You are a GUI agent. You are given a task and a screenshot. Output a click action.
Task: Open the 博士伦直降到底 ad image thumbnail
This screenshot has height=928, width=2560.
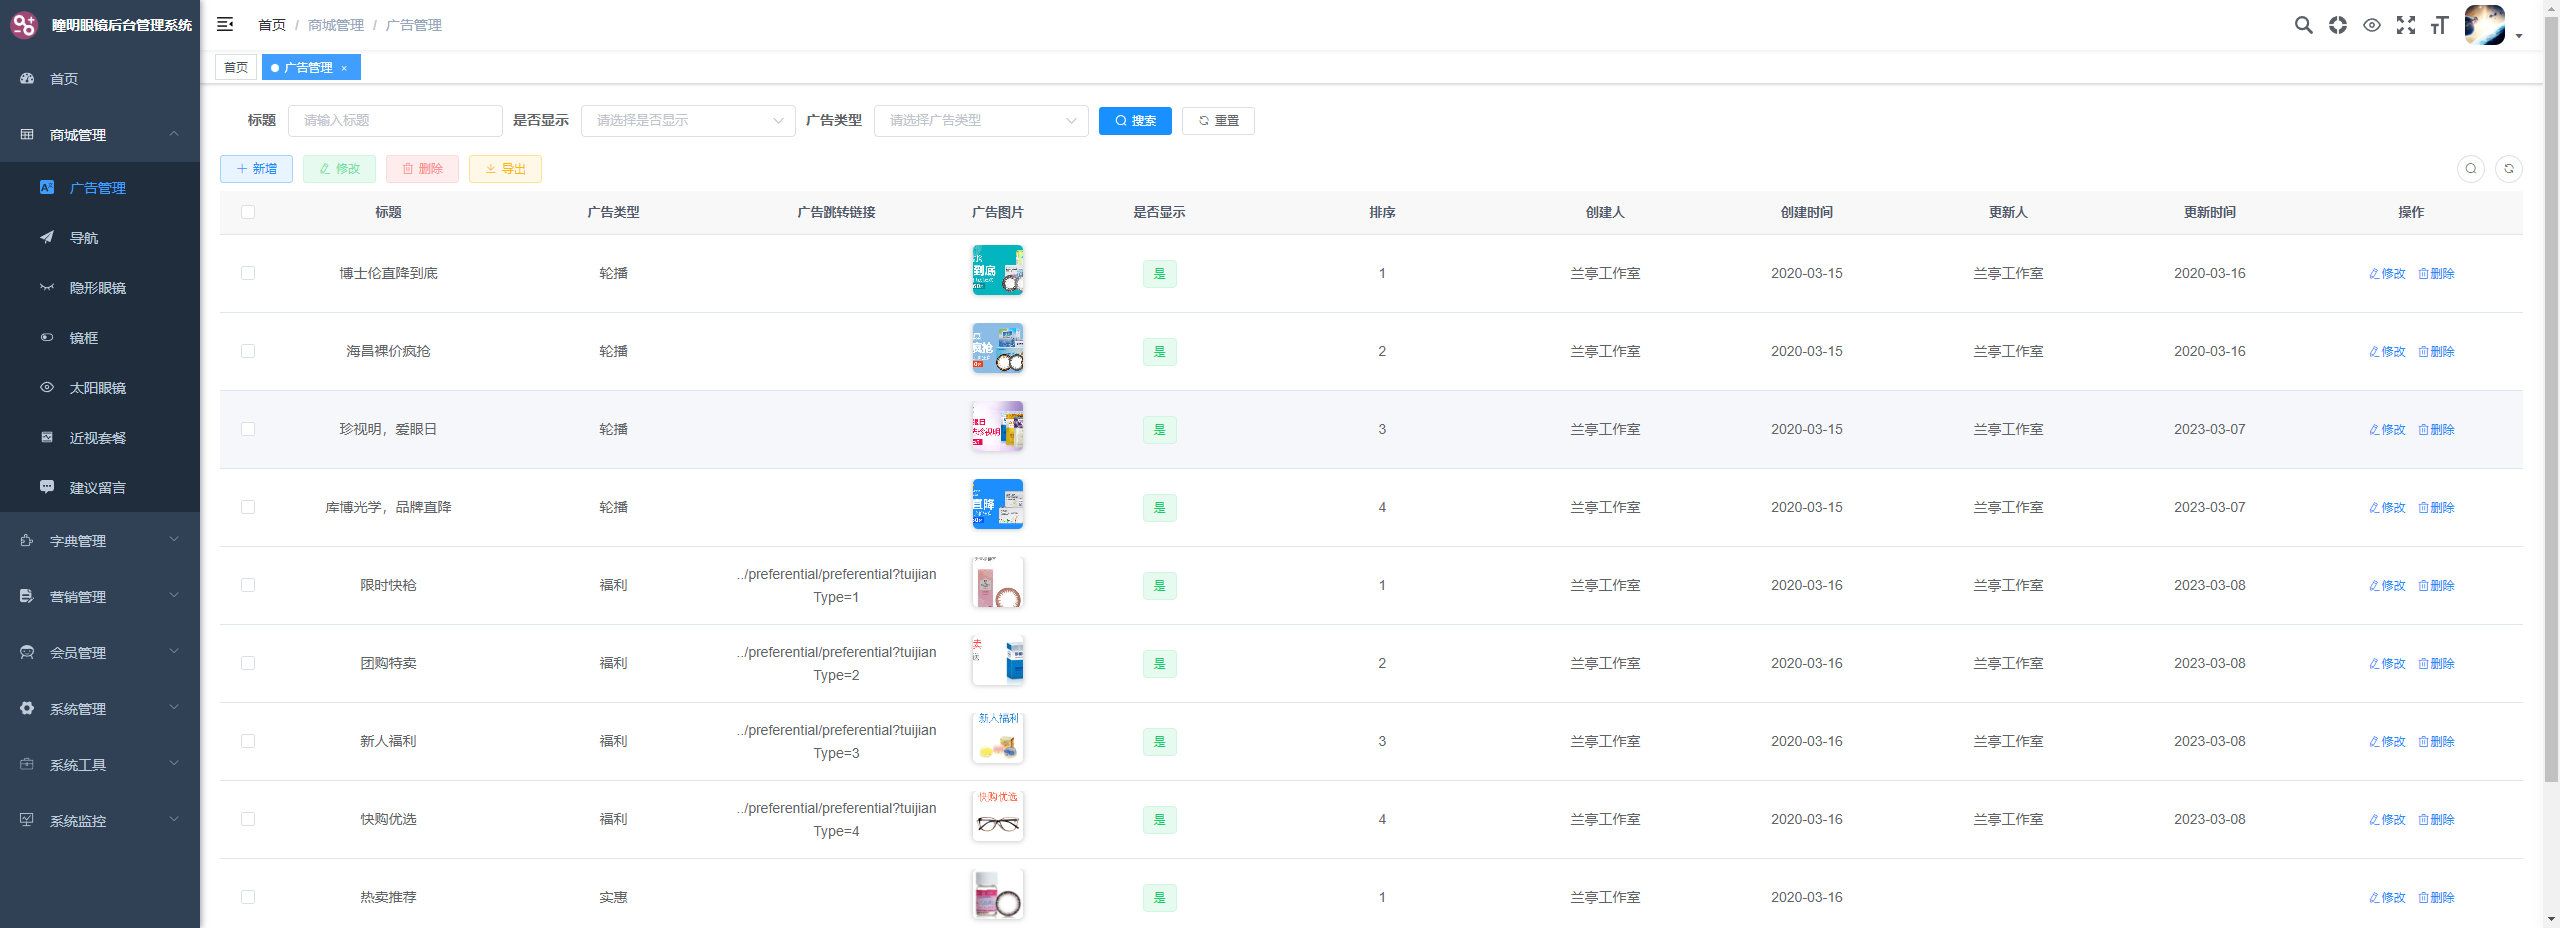[x=997, y=270]
